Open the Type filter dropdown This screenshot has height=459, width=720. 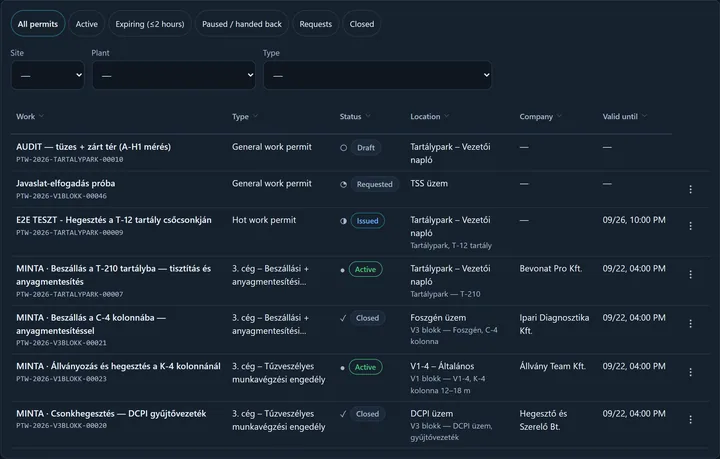point(377,75)
